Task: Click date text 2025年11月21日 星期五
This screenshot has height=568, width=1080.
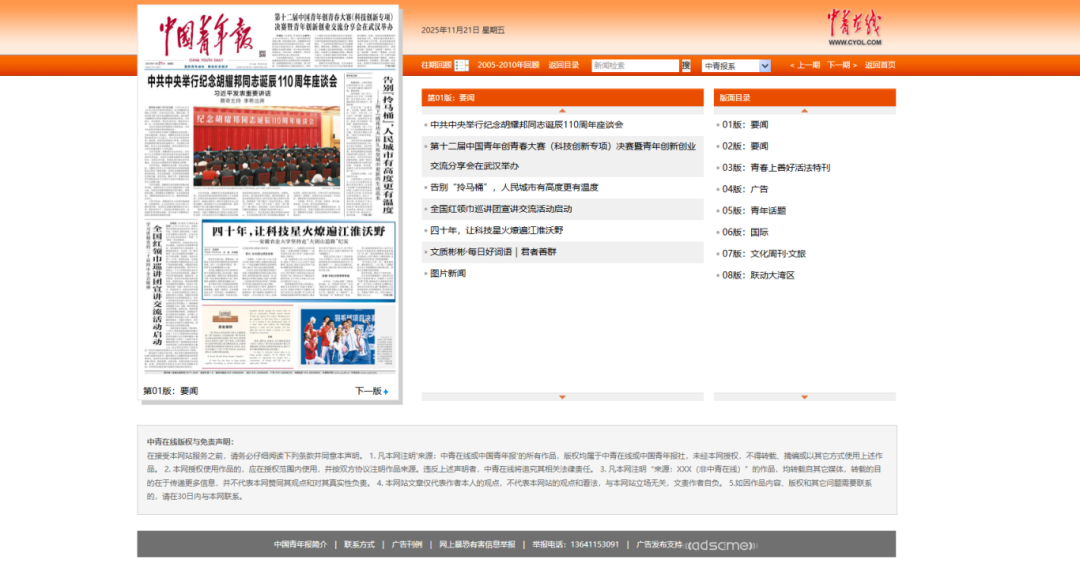Action: point(463,30)
